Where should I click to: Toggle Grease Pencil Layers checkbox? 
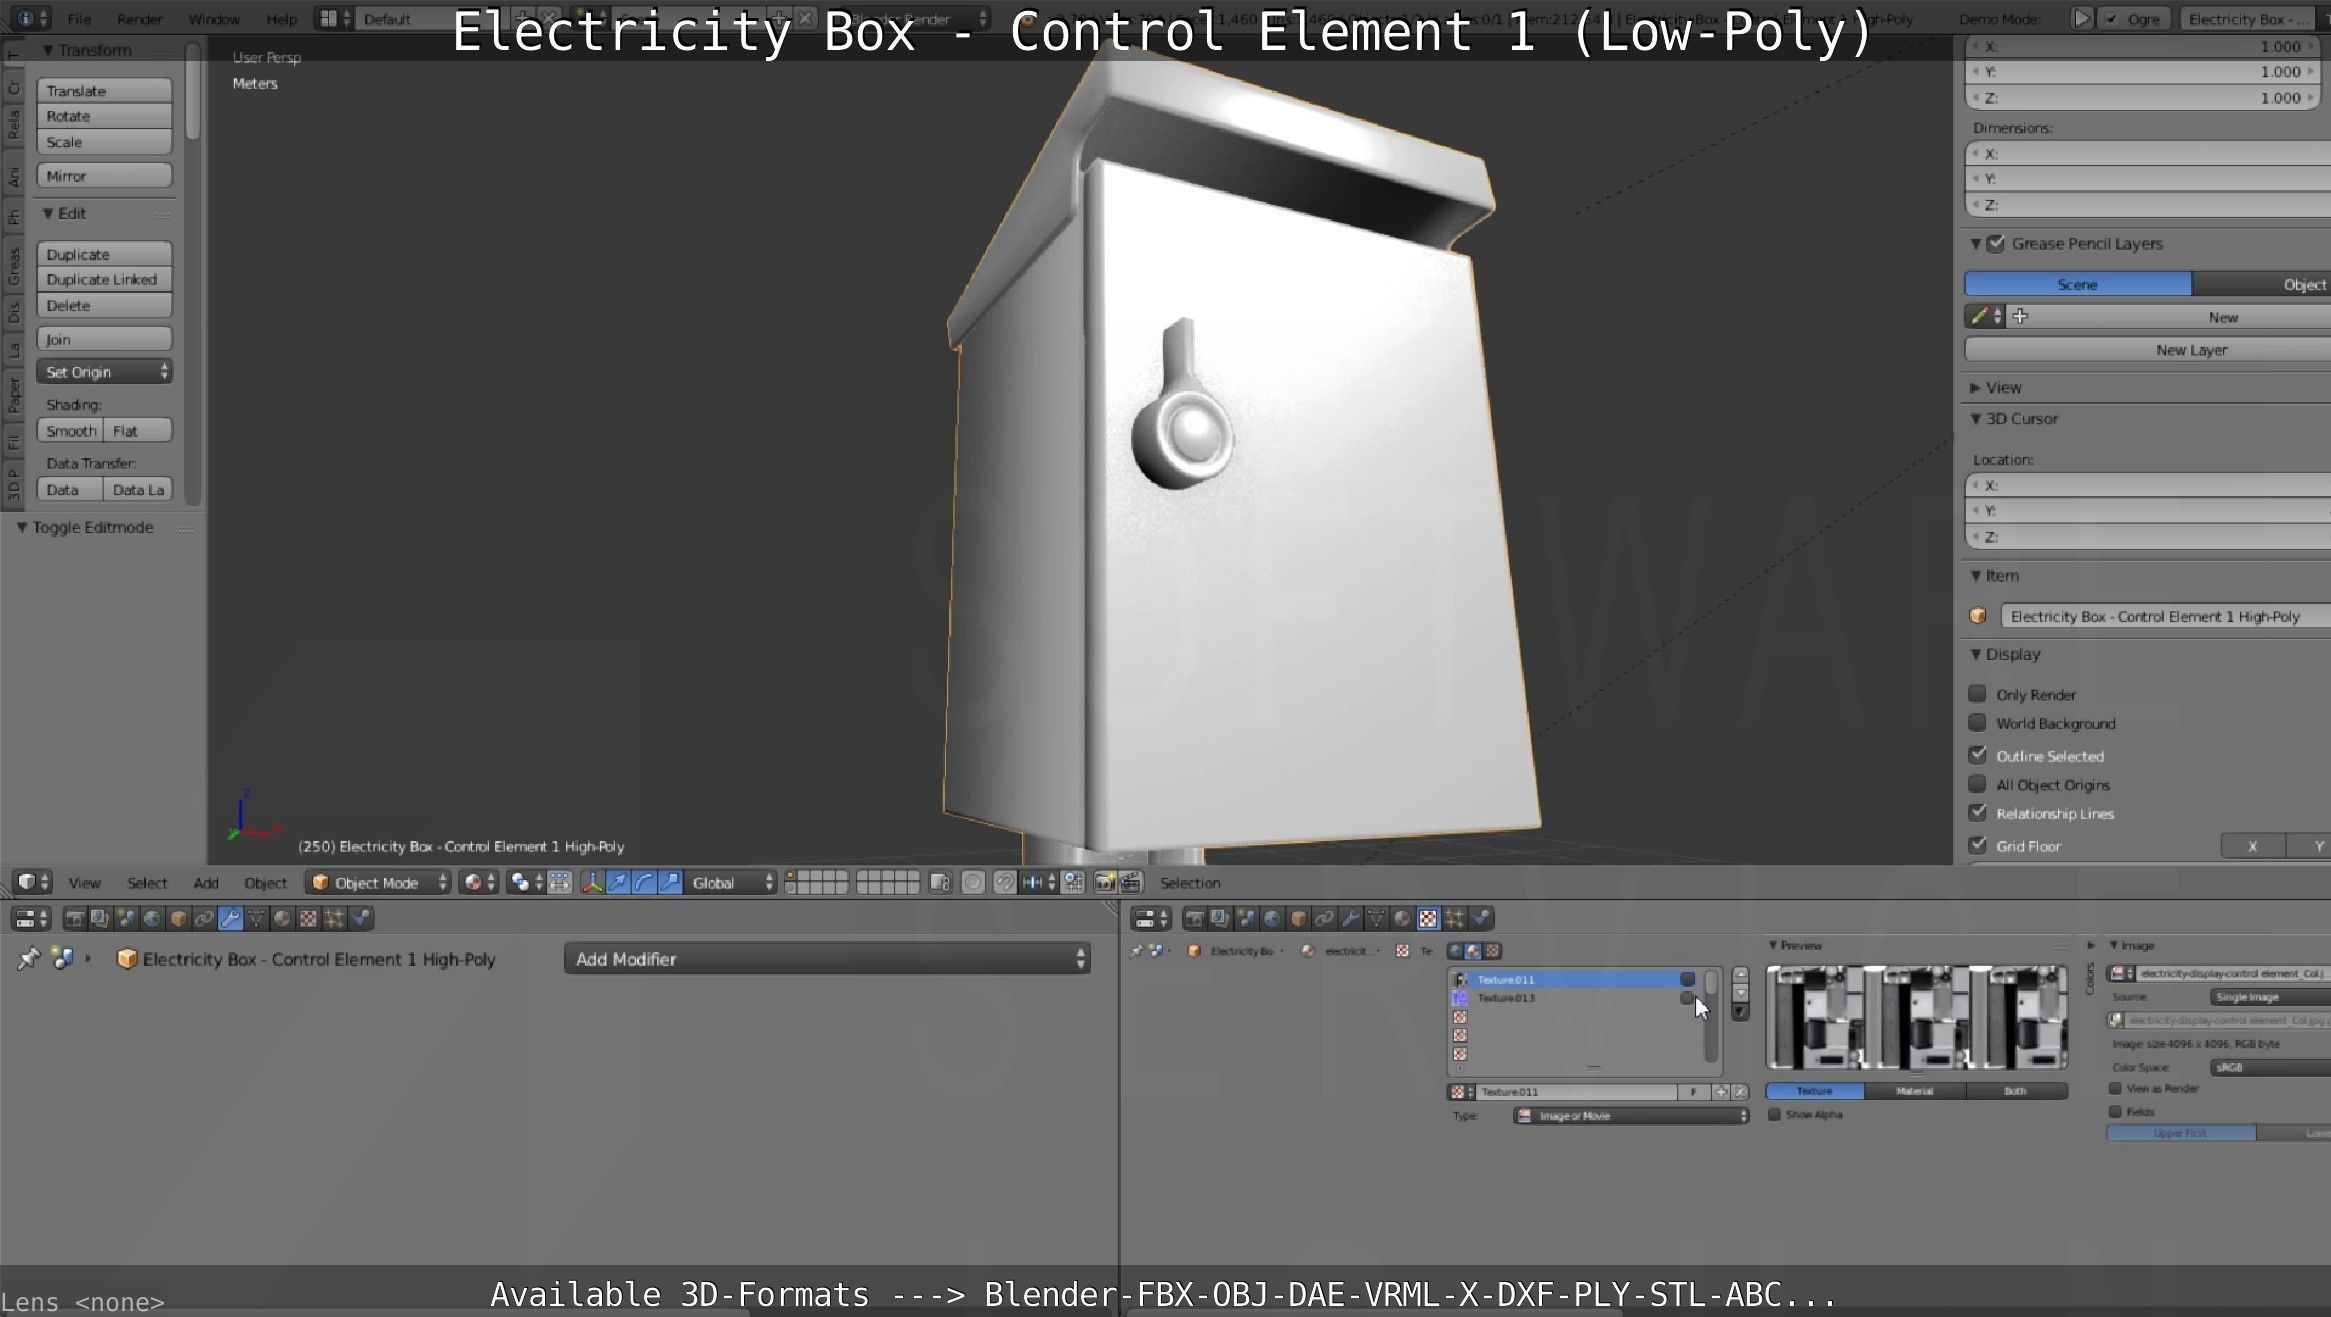[1996, 243]
